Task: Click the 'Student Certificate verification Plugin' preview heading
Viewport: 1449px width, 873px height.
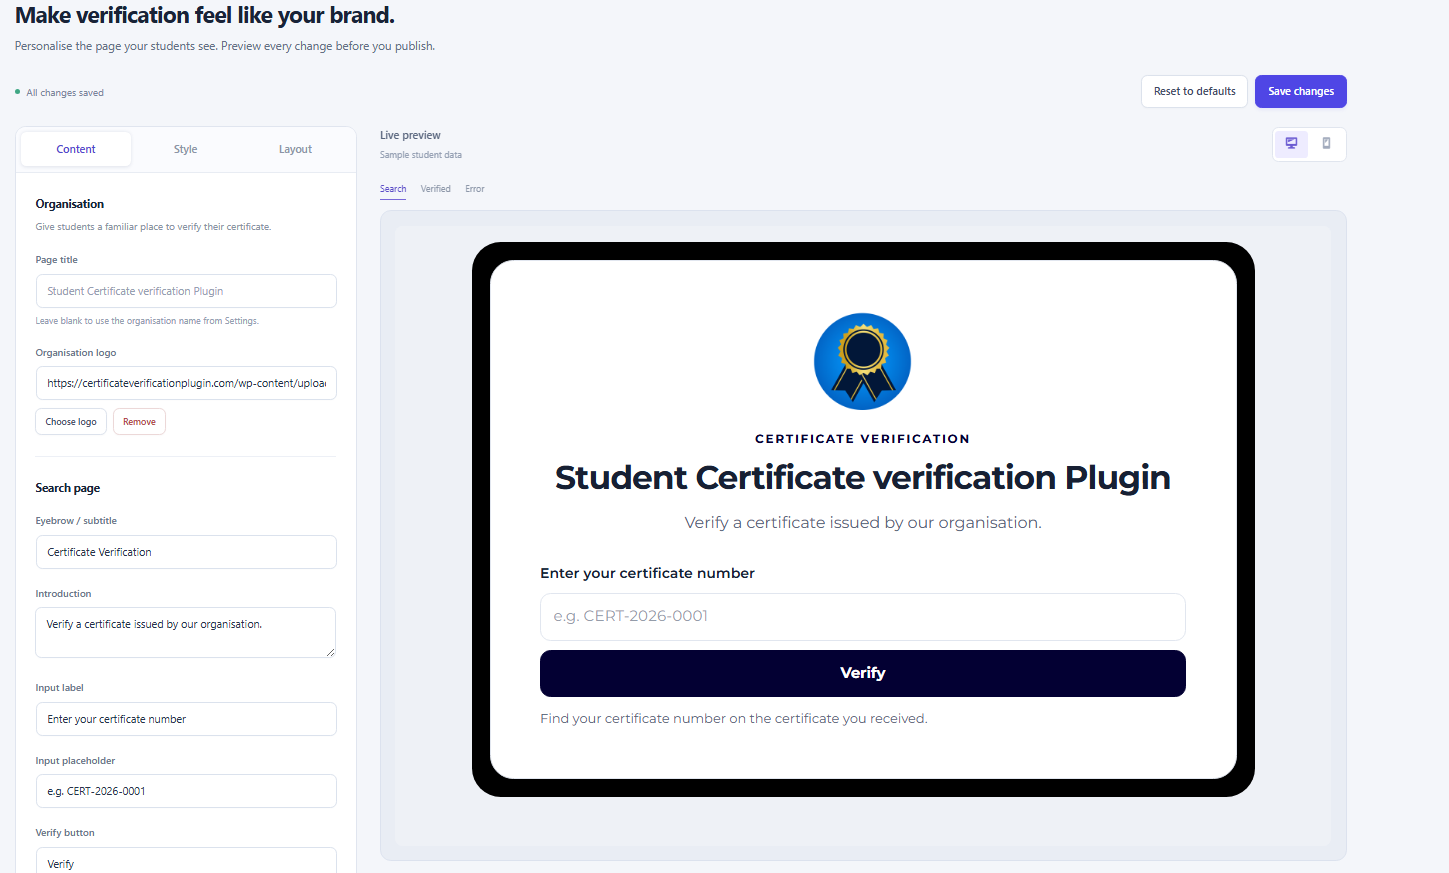Action: [x=863, y=478]
